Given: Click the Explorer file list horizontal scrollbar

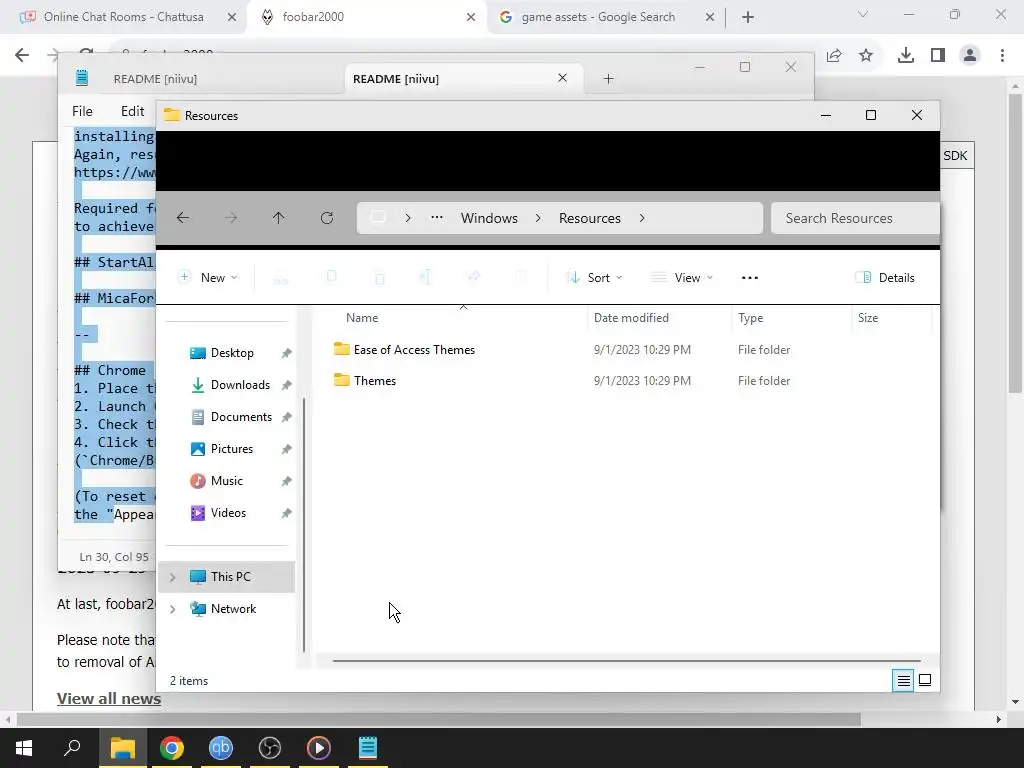Looking at the screenshot, I should (626, 661).
